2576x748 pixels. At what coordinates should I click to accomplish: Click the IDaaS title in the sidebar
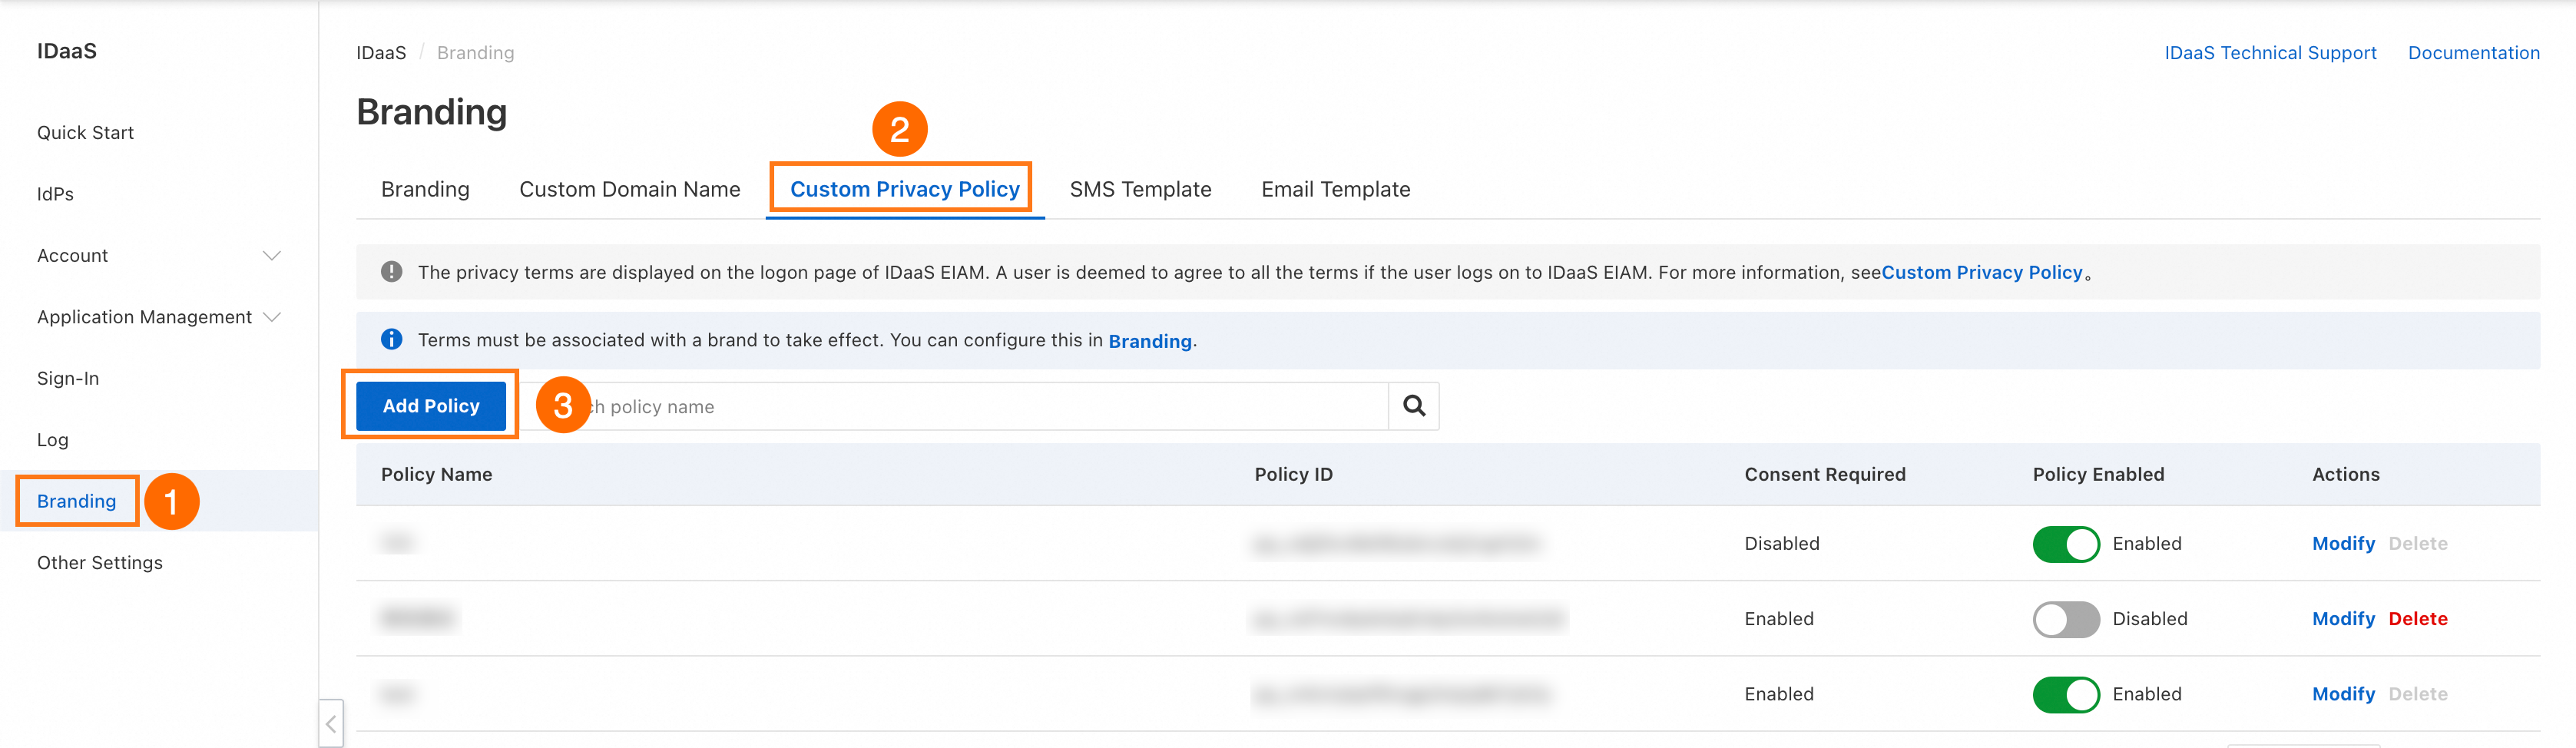pos(67,51)
